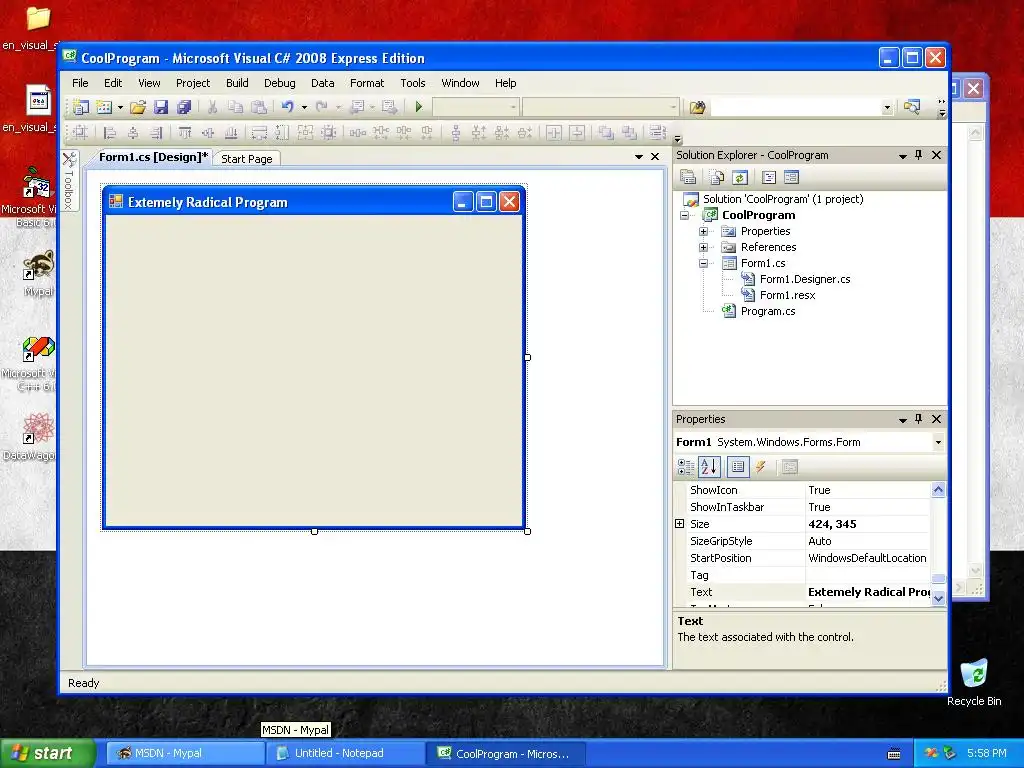Click the StartPosition property value WindowsDefaultLocation
The height and width of the screenshot is (768, 1024).
867,558
